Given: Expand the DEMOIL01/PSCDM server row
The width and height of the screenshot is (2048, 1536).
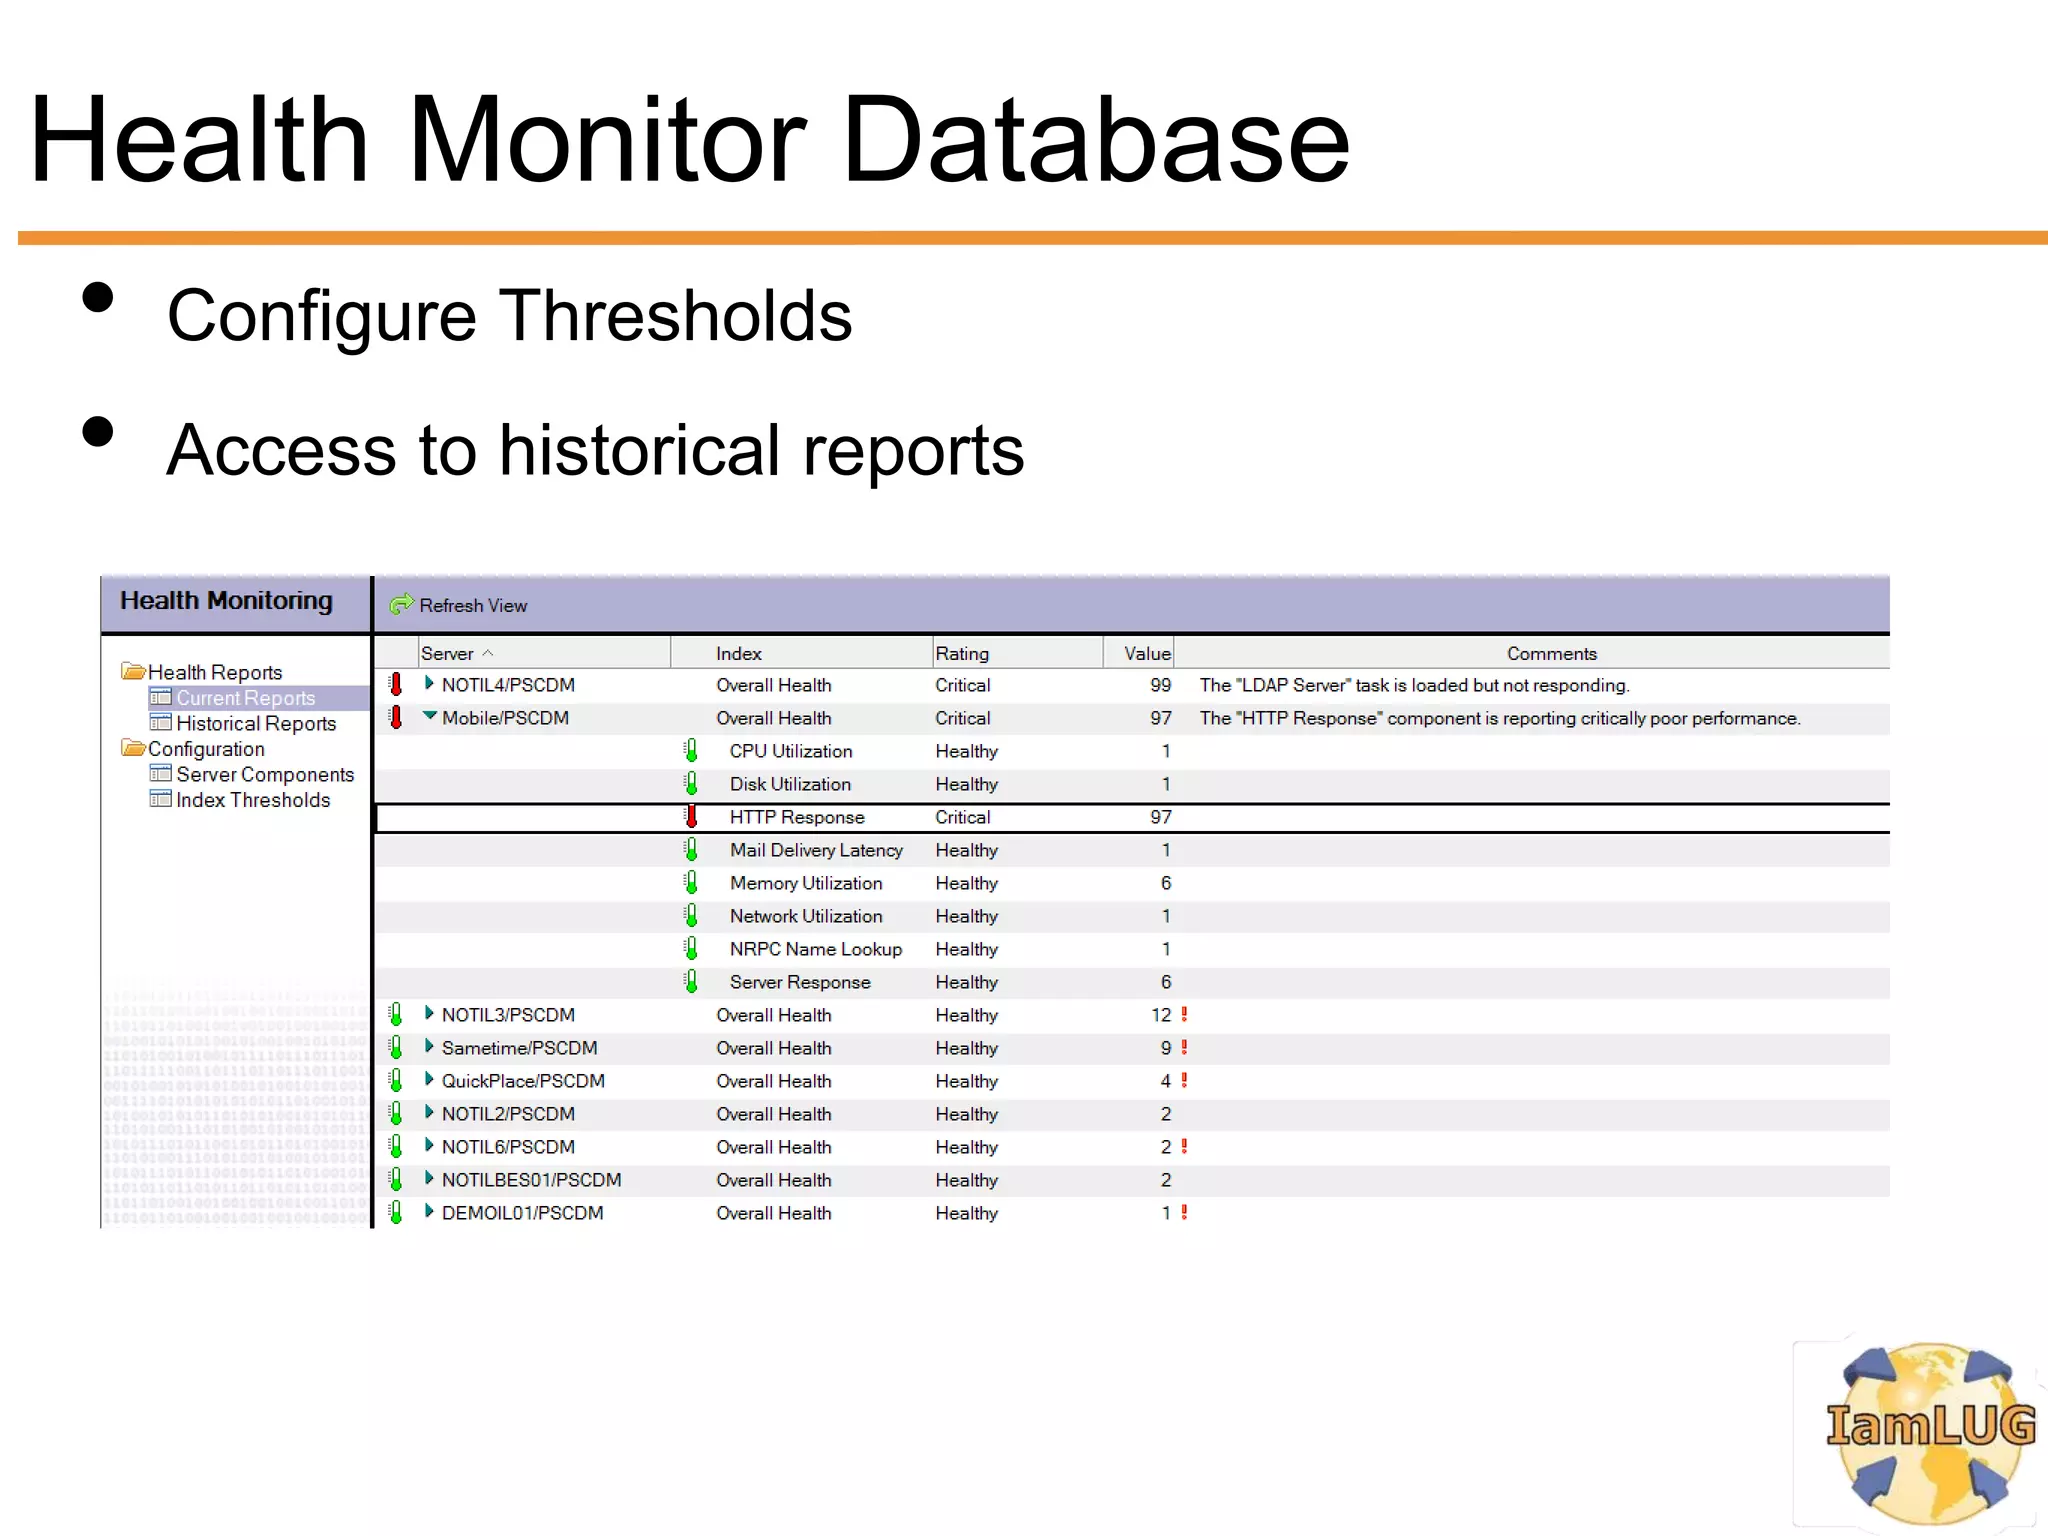Looking at the screenshot, I should click(429, 1211).
